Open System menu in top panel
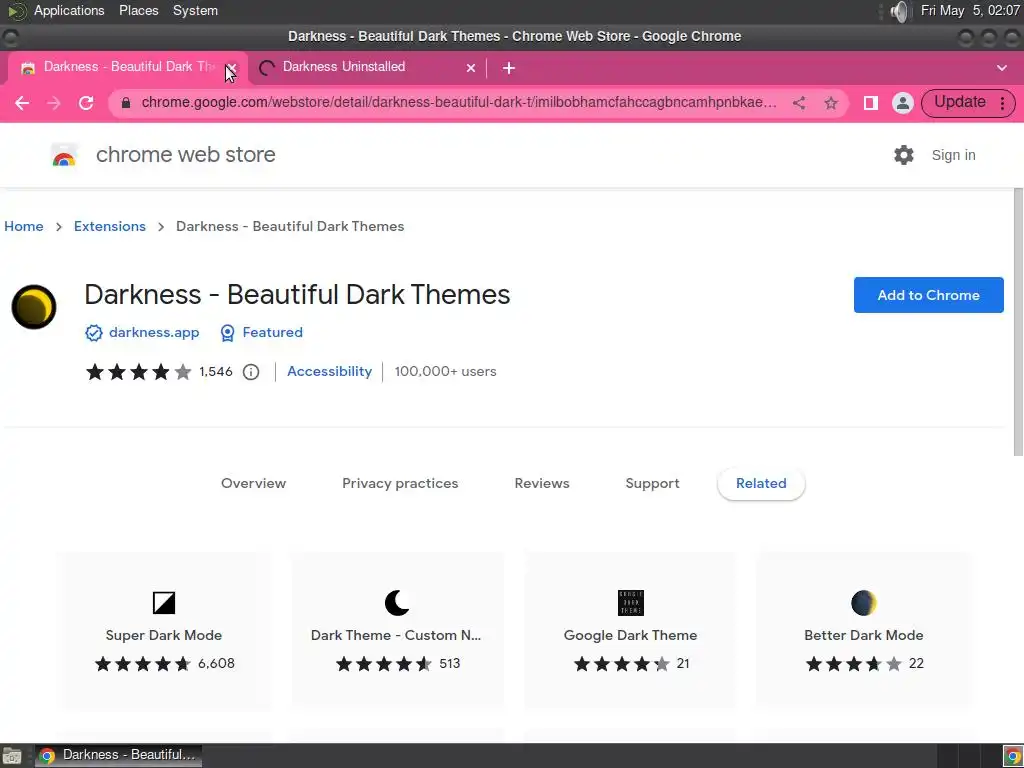1024x768 pixels. [x=195, y=10]
